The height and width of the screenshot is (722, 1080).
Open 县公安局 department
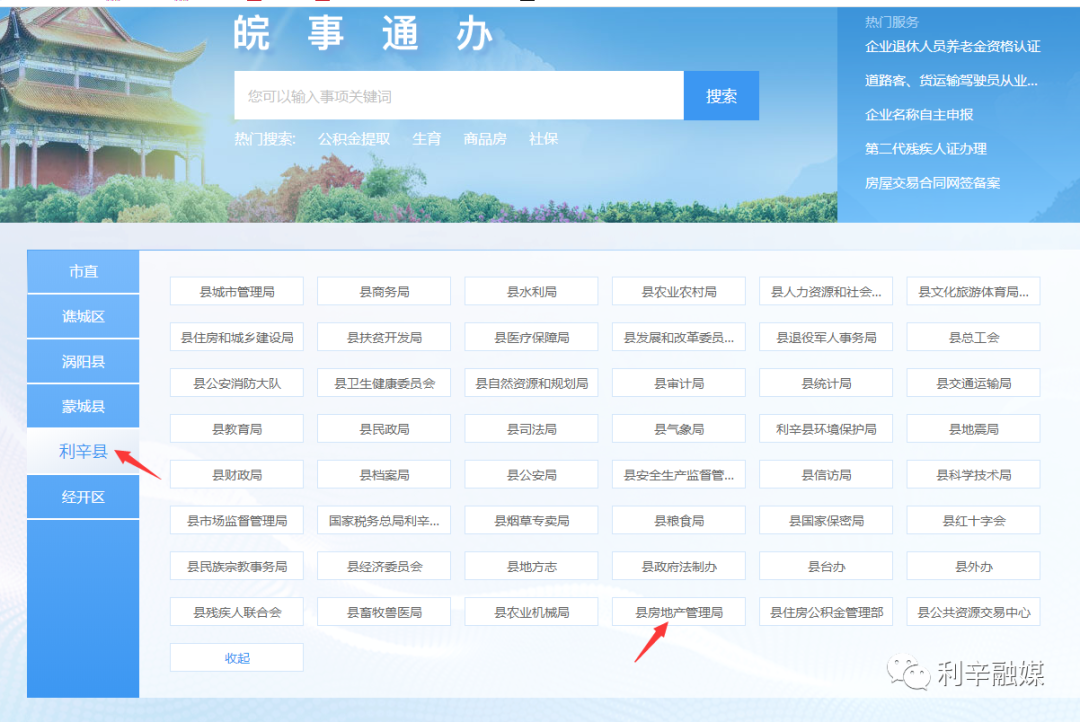coord(531,475)
